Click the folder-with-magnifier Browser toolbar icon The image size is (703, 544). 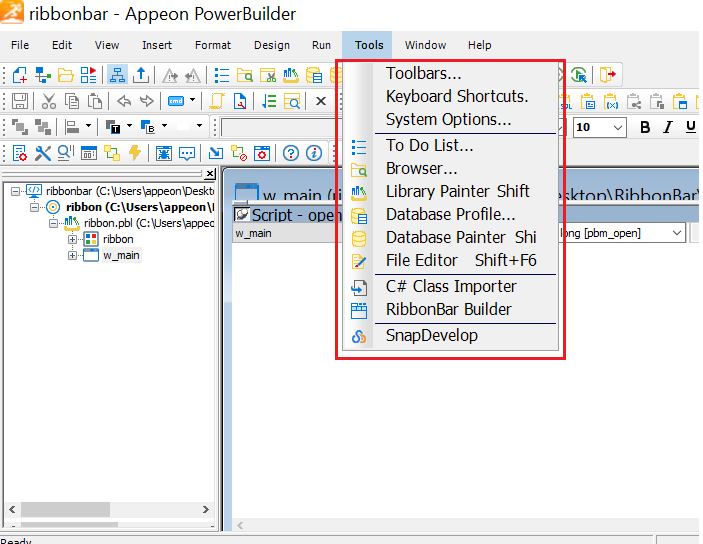coord(244,75)
